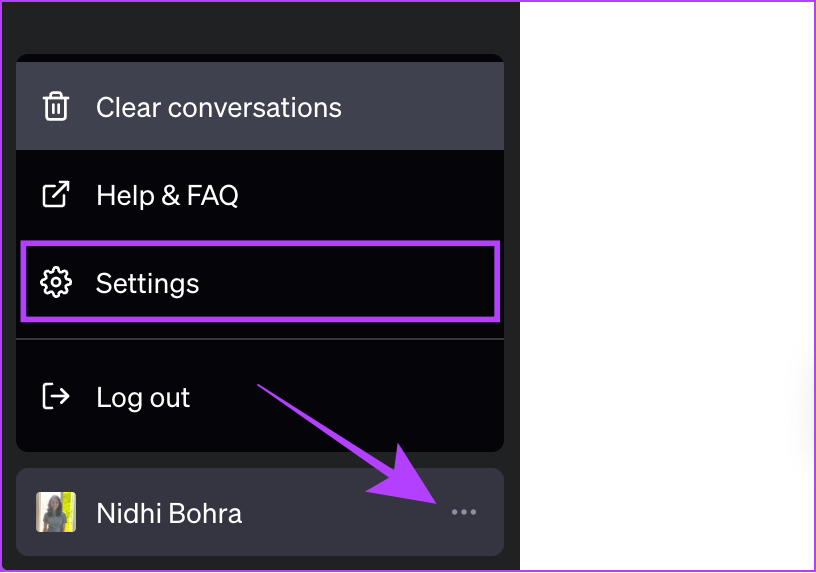Image resolution: width=816 pixels, height=573 pixels.
Task: Click the divider line above Log out
Action: pyautogui.click(x=260, y=339)
